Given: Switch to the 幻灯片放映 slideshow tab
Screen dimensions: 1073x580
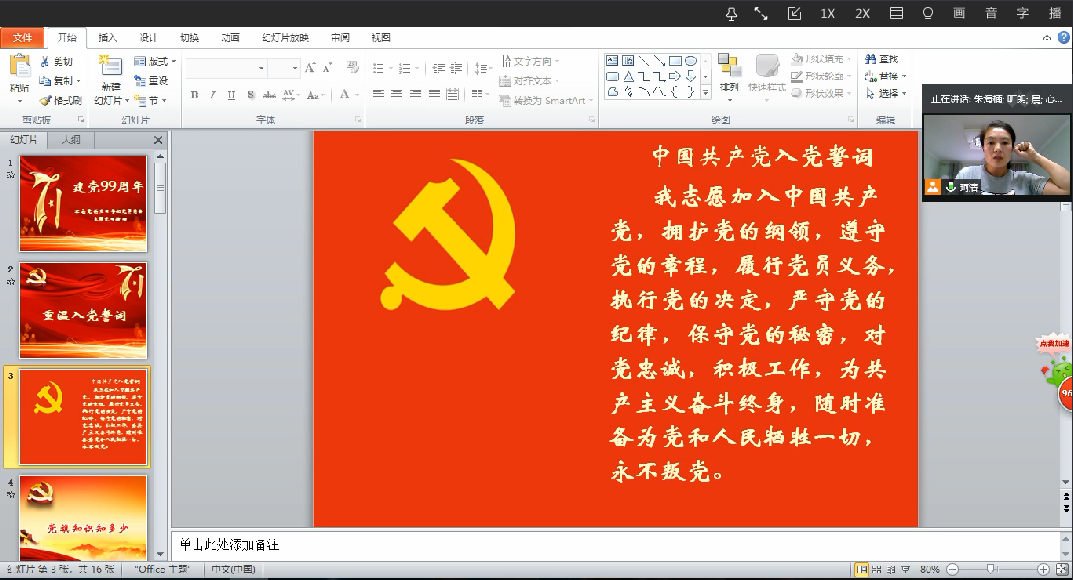Looking at the screenshot, I should click(x=285, y=38).
